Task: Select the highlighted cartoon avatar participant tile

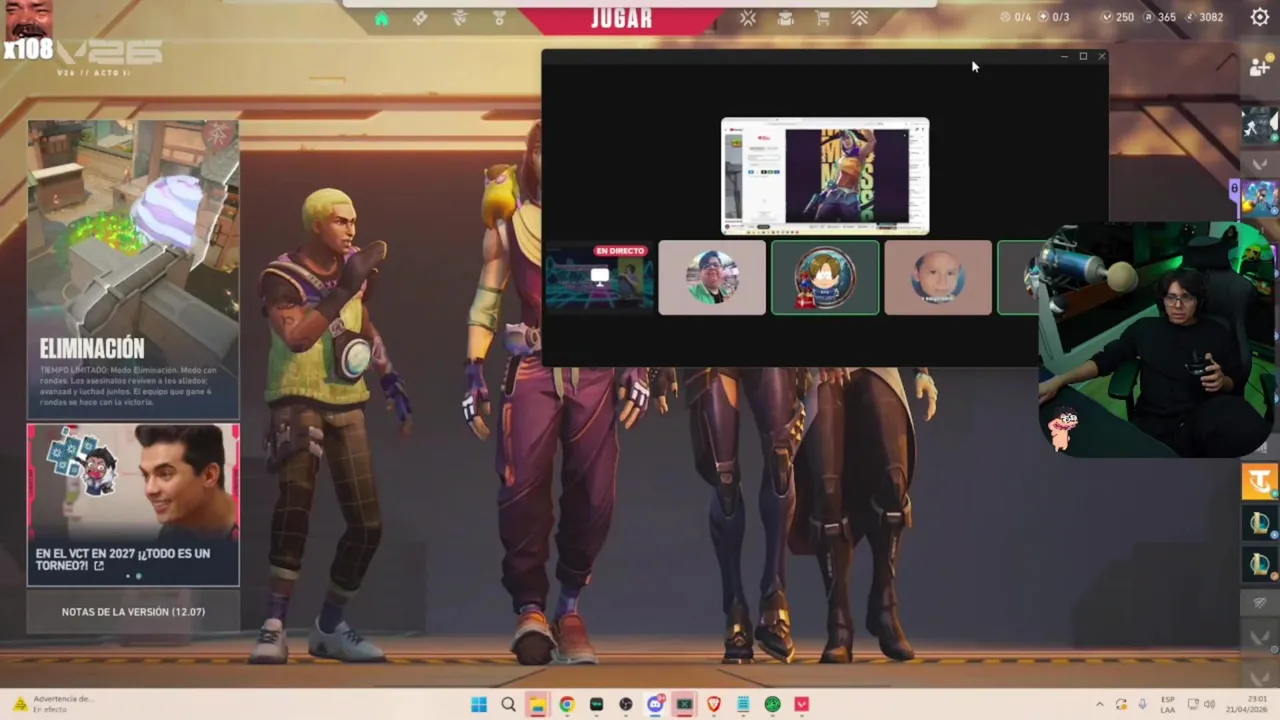Action: [x=825, y=278]
